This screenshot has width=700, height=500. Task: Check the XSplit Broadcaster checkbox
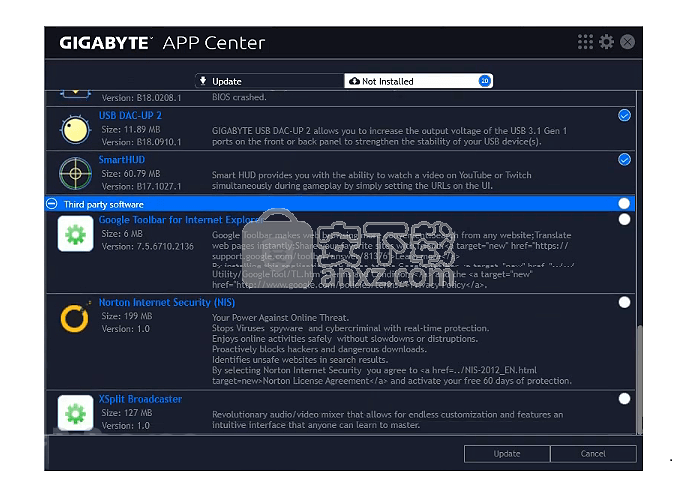click(624, 398)
